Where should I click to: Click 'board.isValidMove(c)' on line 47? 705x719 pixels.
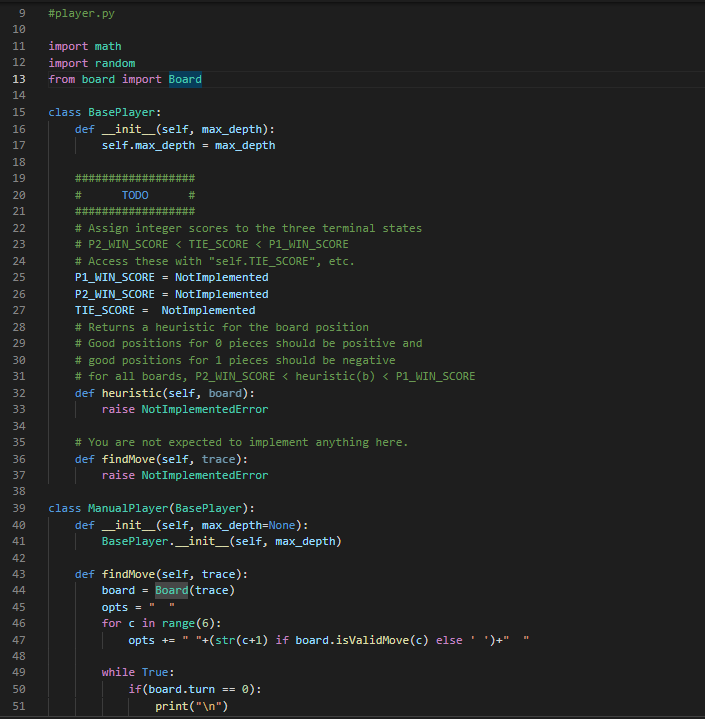click(x=362, y=640)
